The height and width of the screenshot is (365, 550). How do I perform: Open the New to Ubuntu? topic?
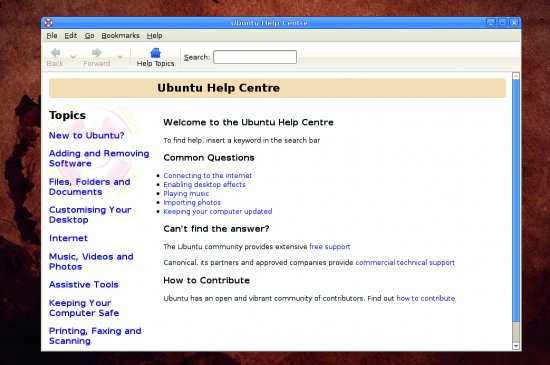coord(87,135)
